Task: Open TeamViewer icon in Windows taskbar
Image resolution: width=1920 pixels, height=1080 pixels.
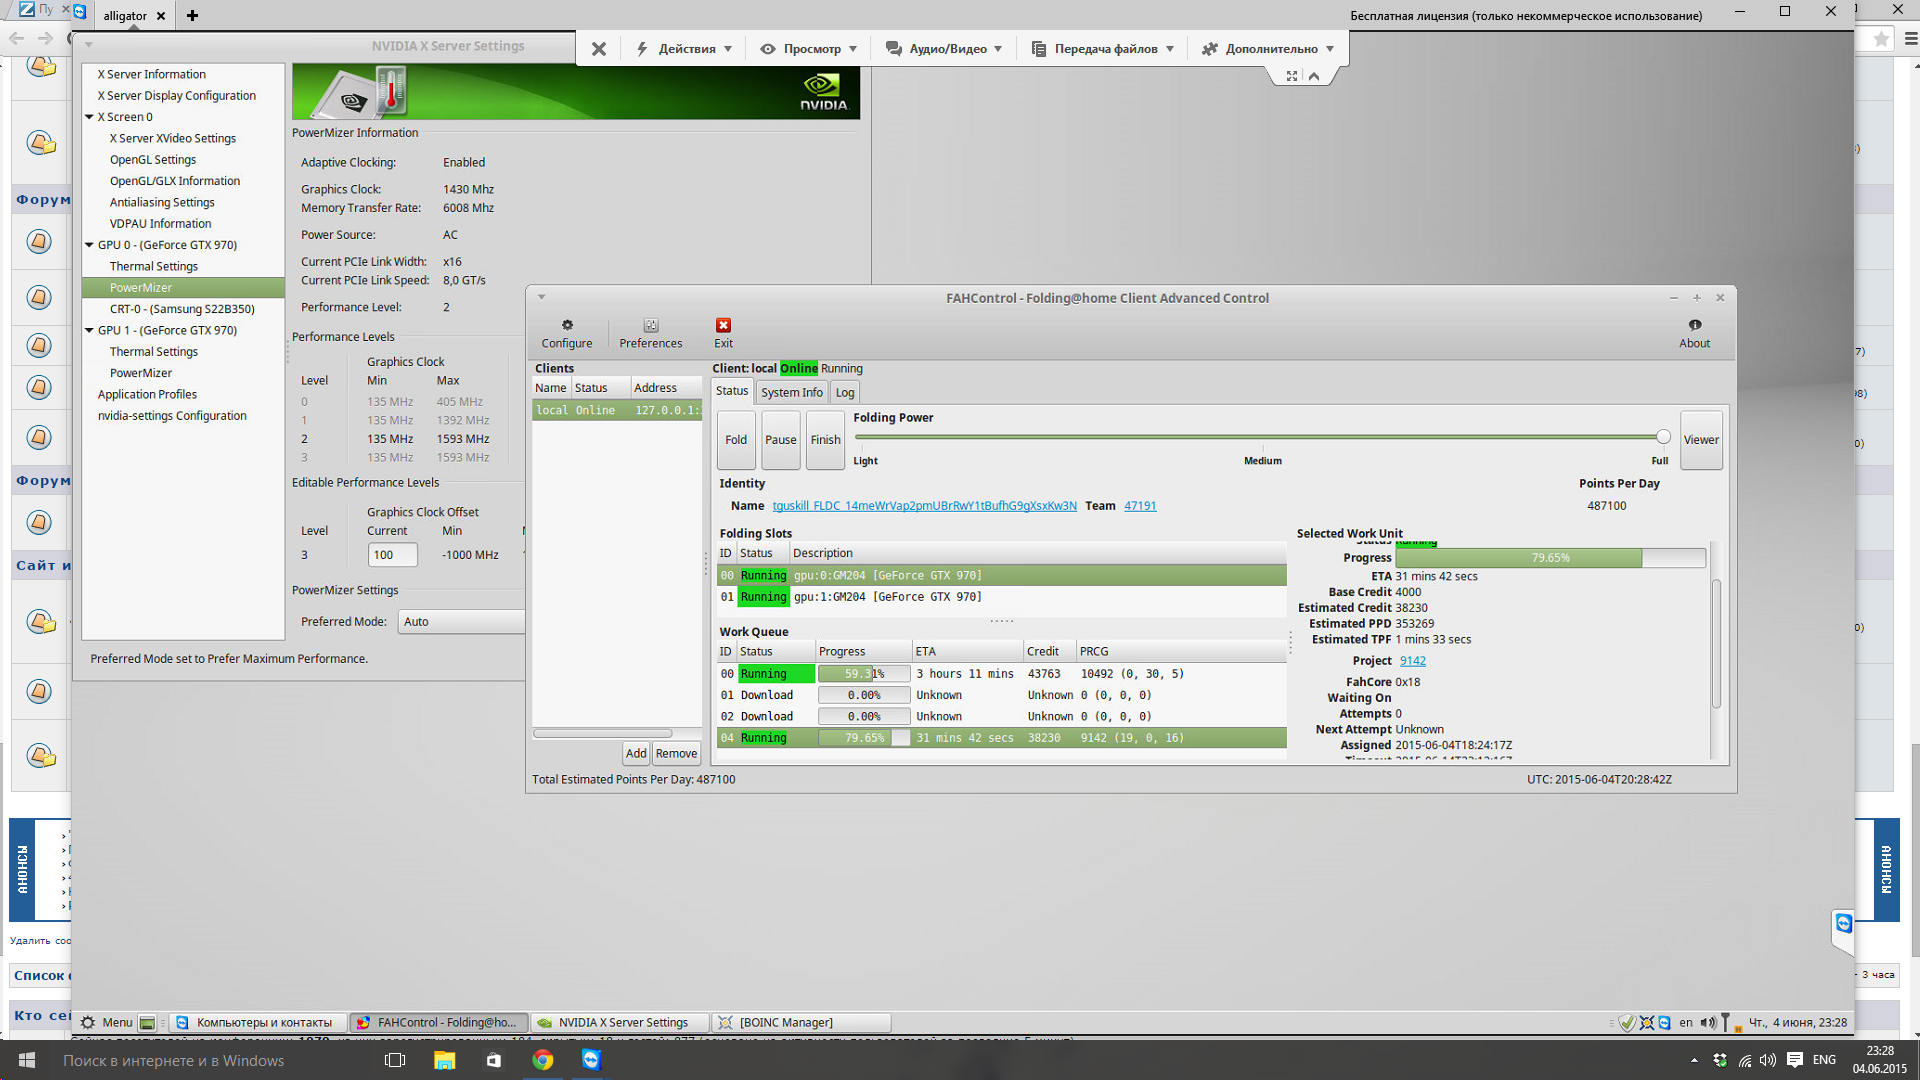Action: point(591,1060)
